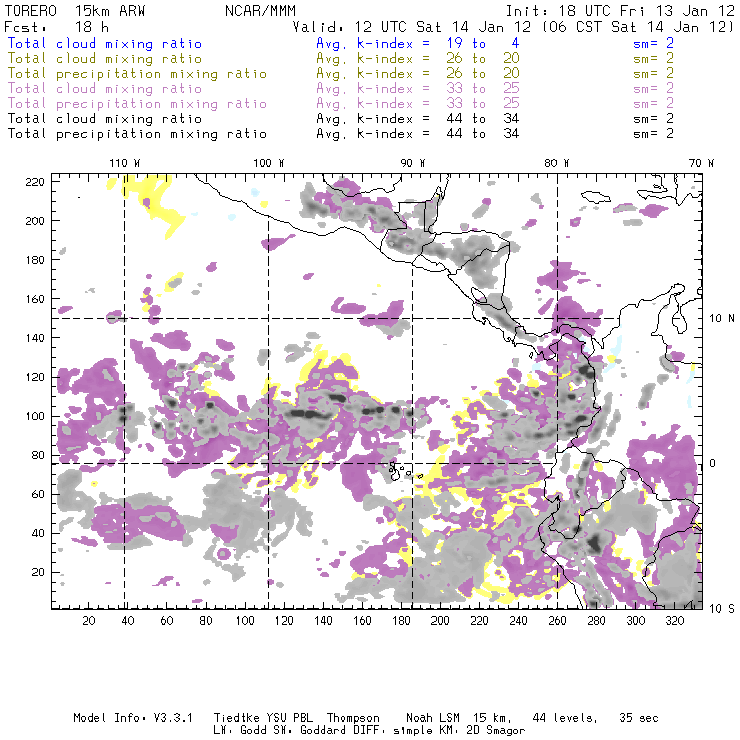Select the '100 W' longitude label
This screenshot has height=740, width=740.
pyautogui.click(x=269, y=163)
